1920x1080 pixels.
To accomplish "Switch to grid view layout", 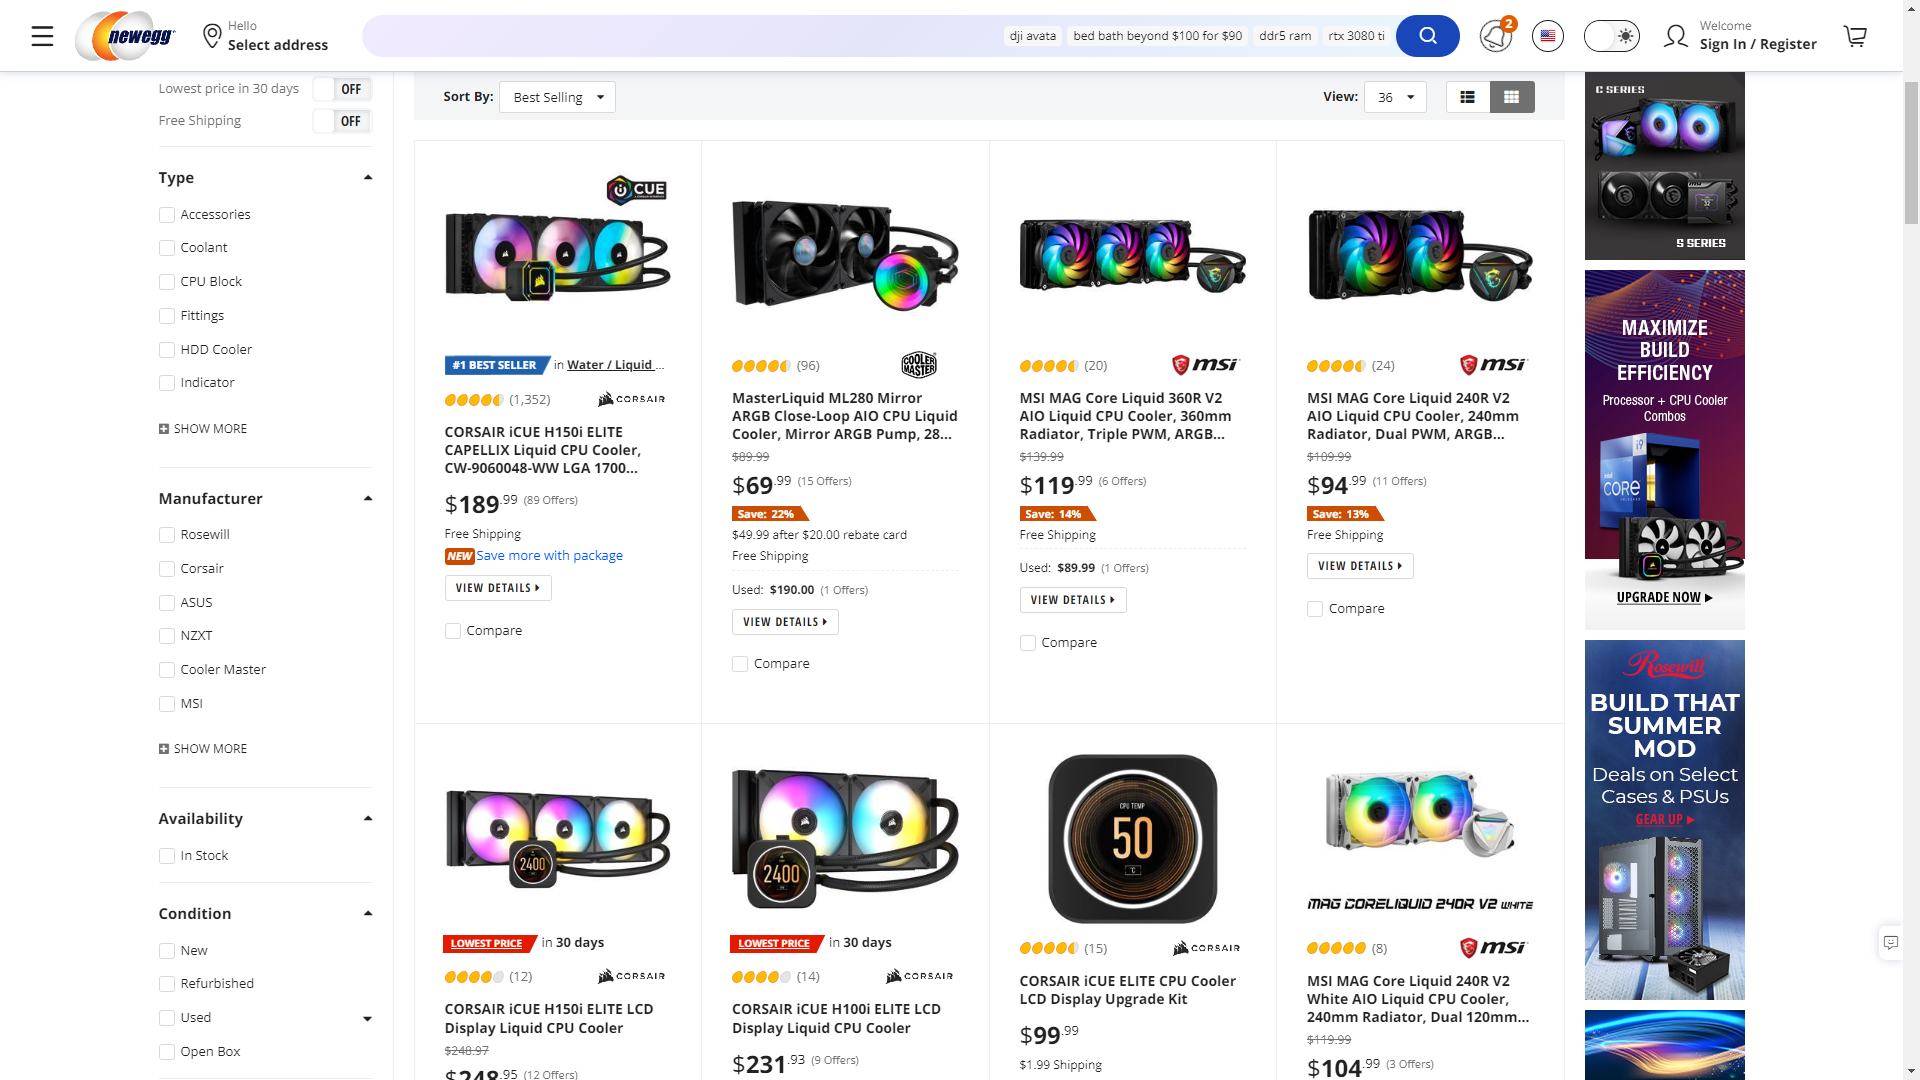I will 1512,97.
